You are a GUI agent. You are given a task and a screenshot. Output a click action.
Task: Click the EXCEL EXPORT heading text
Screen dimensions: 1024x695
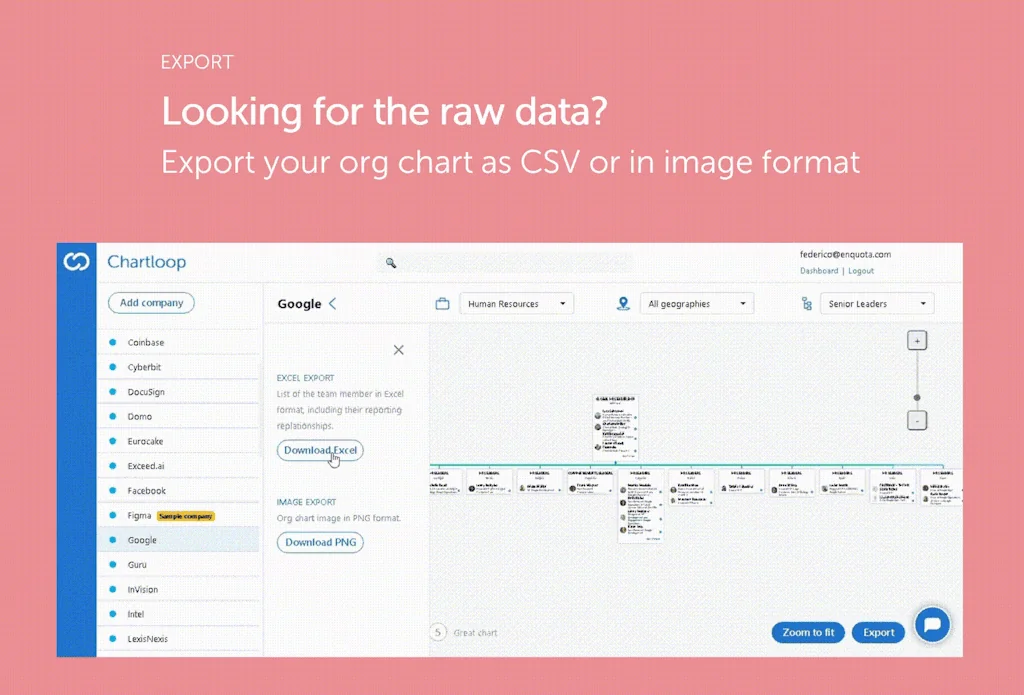[x=305, y=378]
